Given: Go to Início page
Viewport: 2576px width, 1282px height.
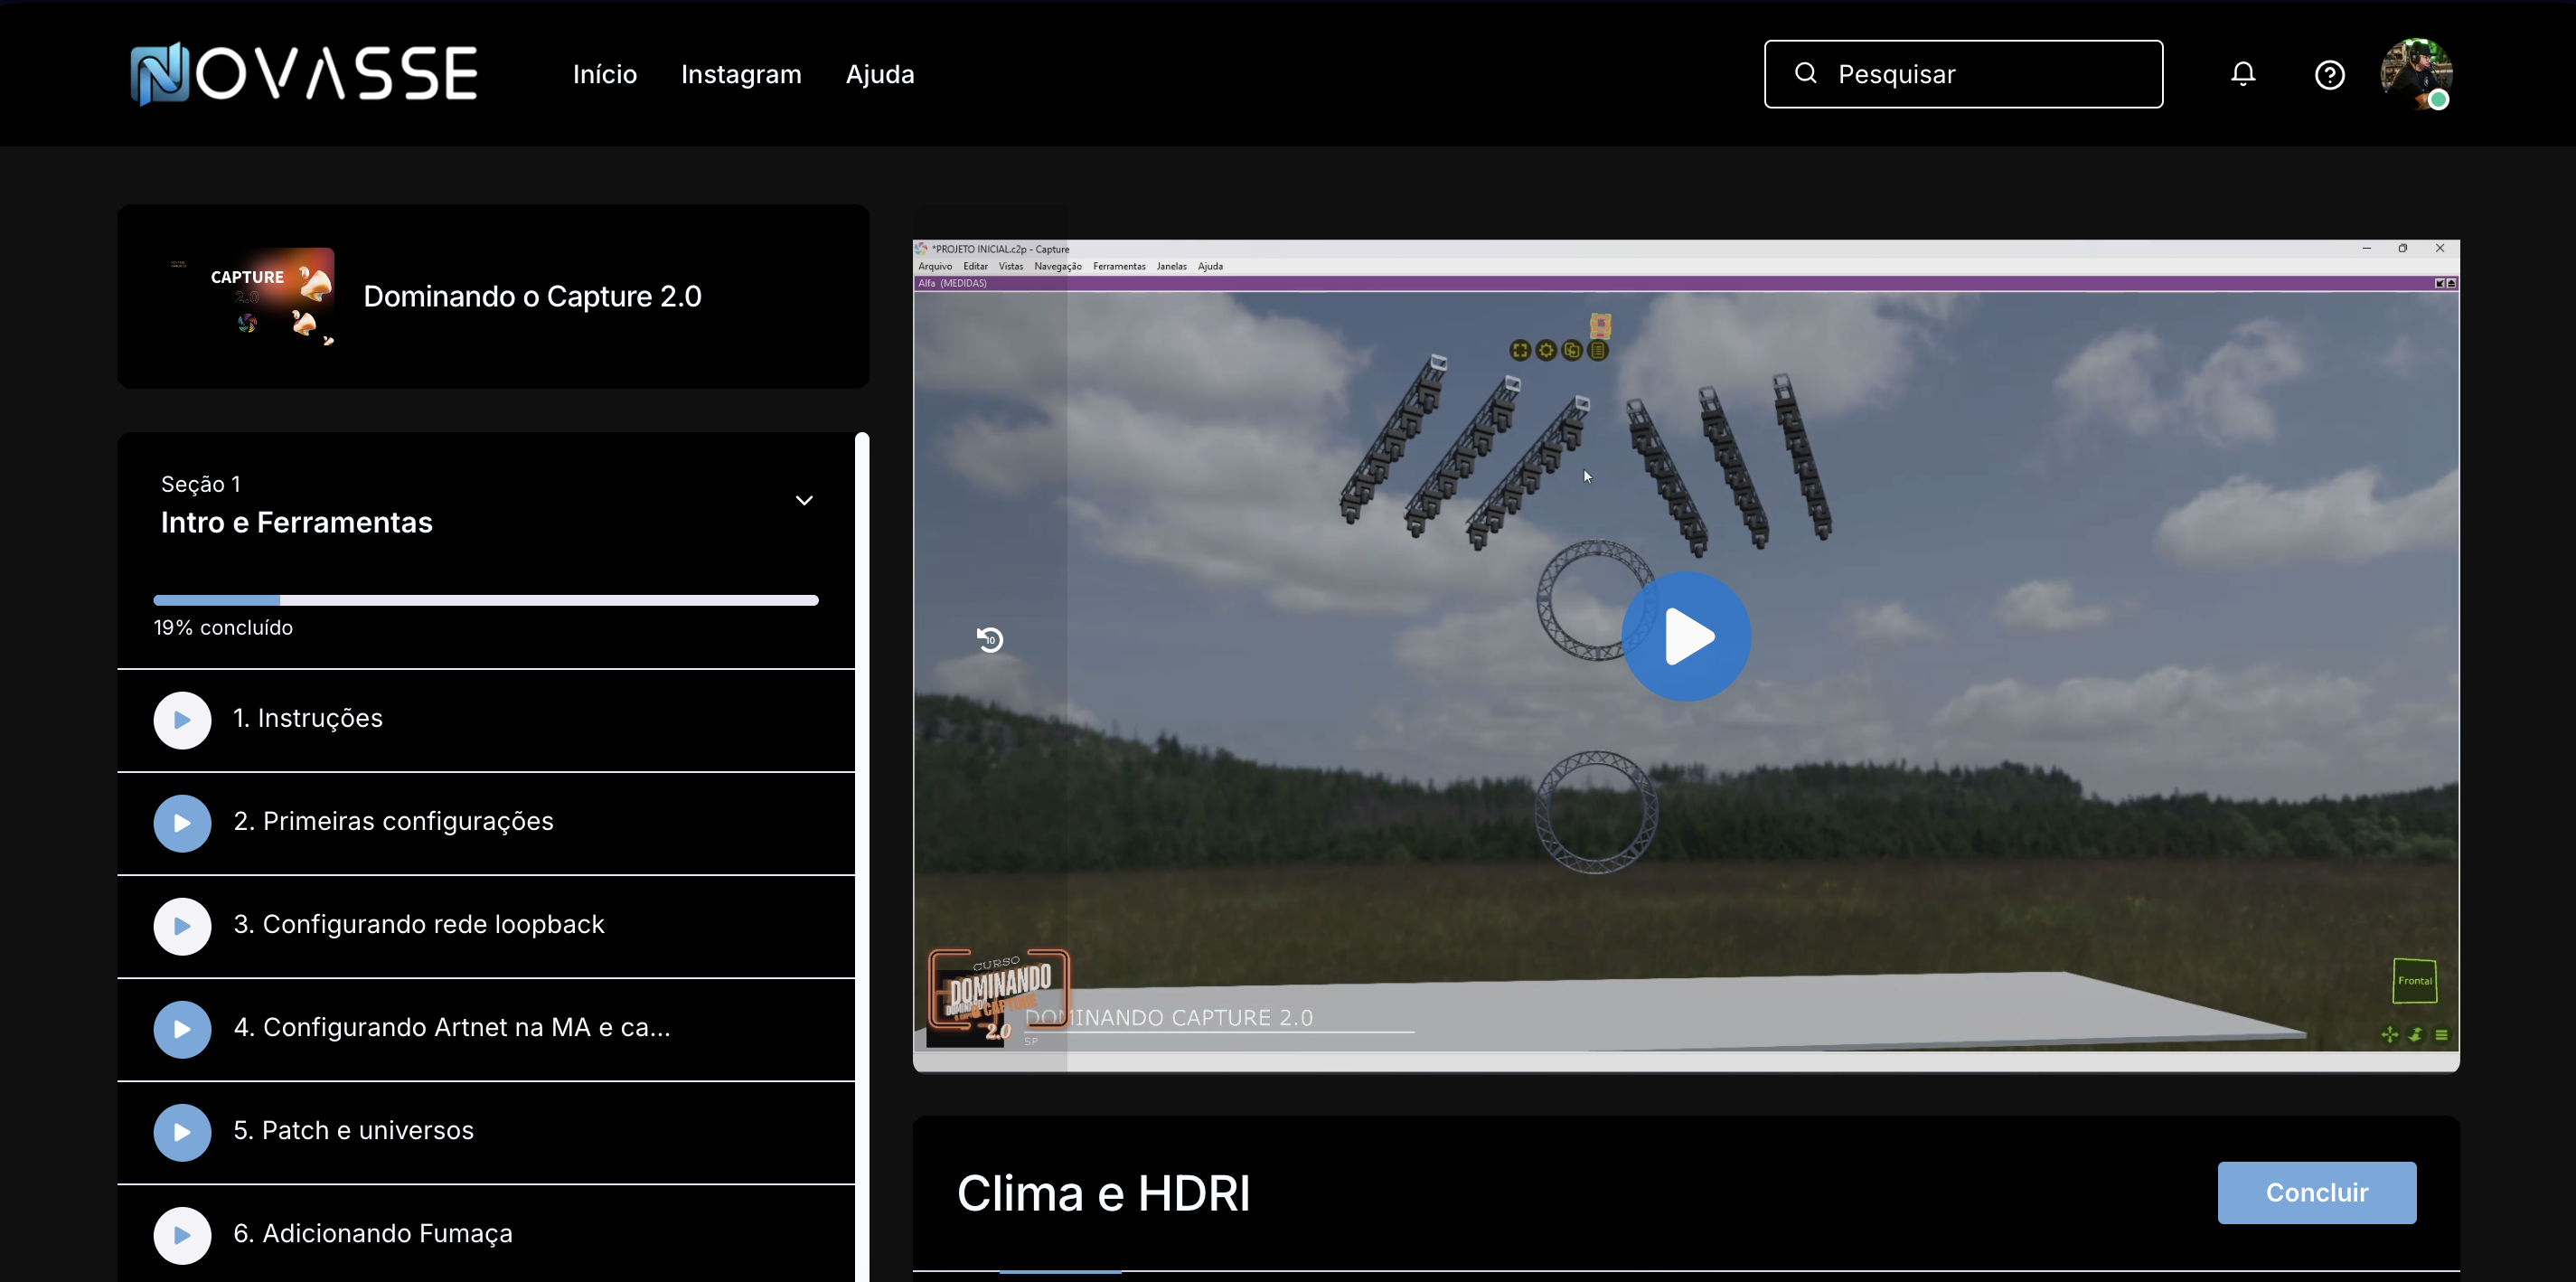Looking at the screenshot, I should click(x=605, y=74).
